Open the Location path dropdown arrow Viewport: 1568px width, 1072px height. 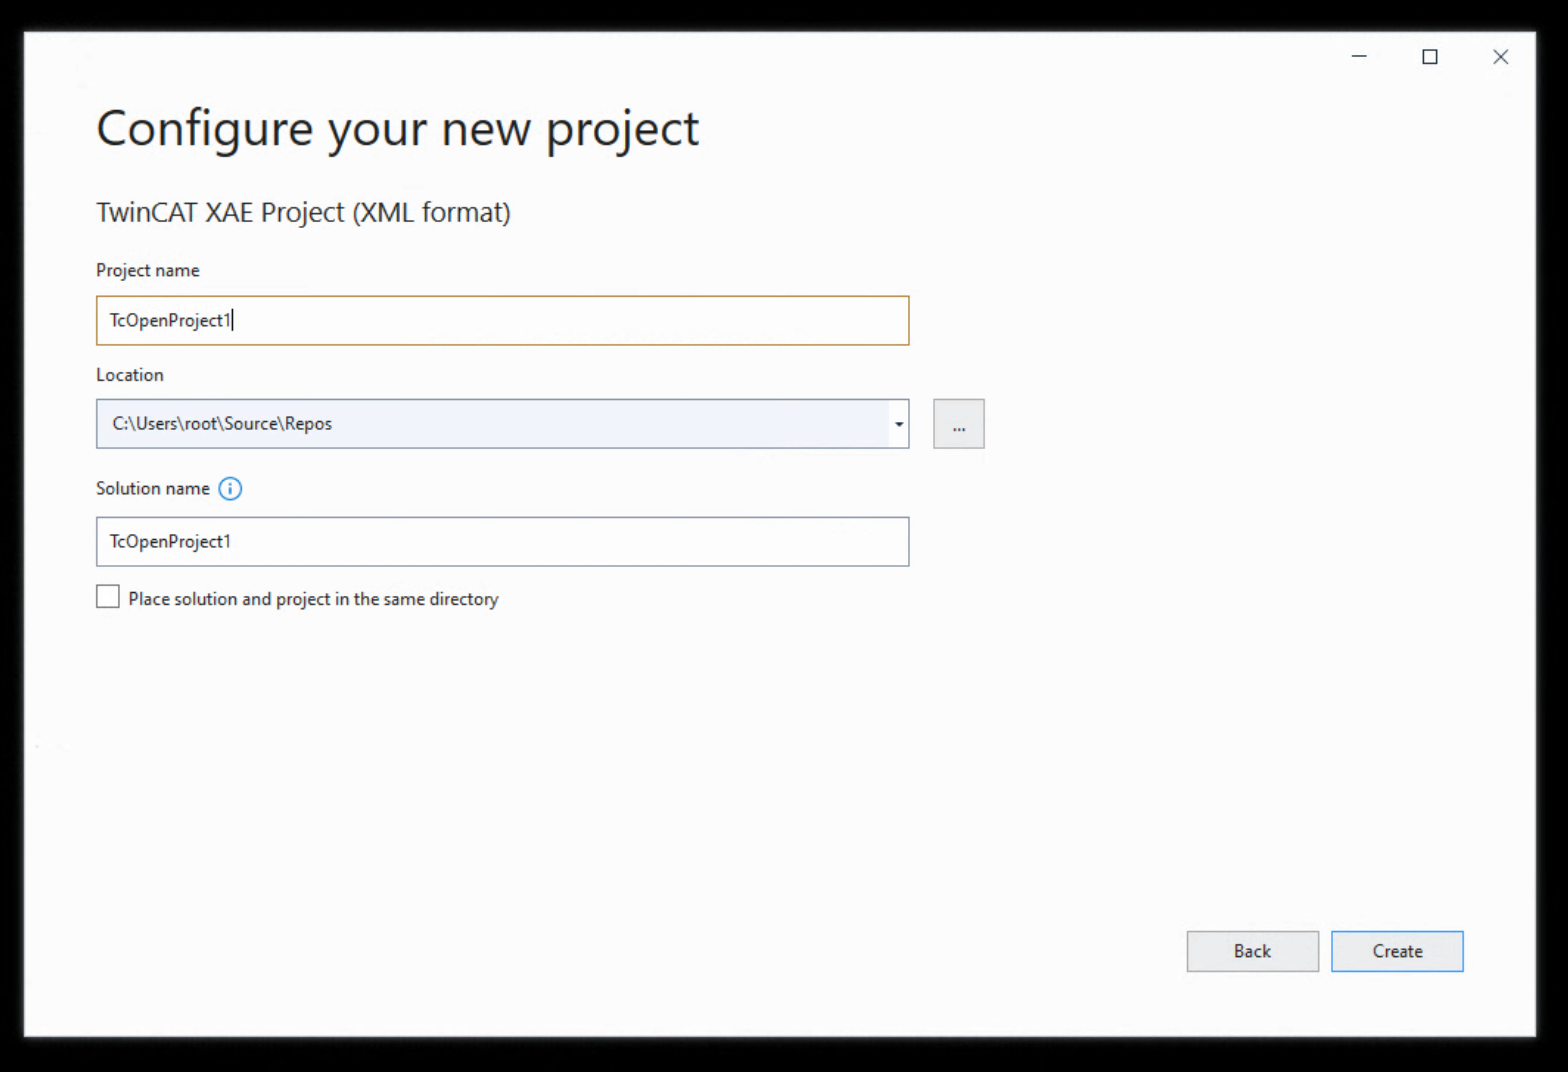(x=899, y=424)
